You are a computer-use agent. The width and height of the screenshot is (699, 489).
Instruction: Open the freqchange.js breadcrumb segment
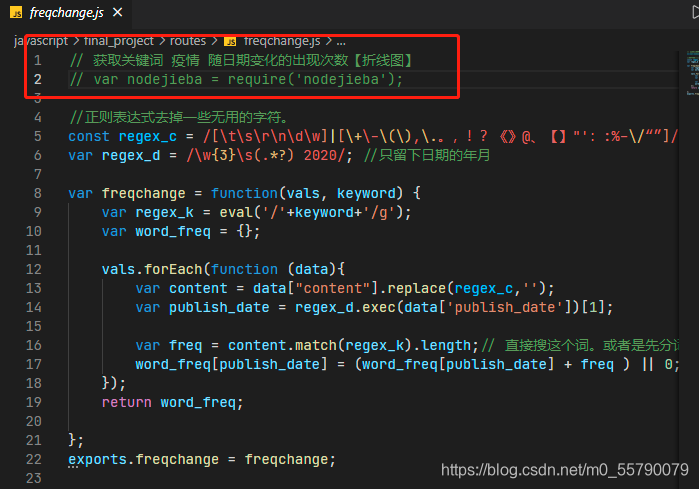[282, 41]
